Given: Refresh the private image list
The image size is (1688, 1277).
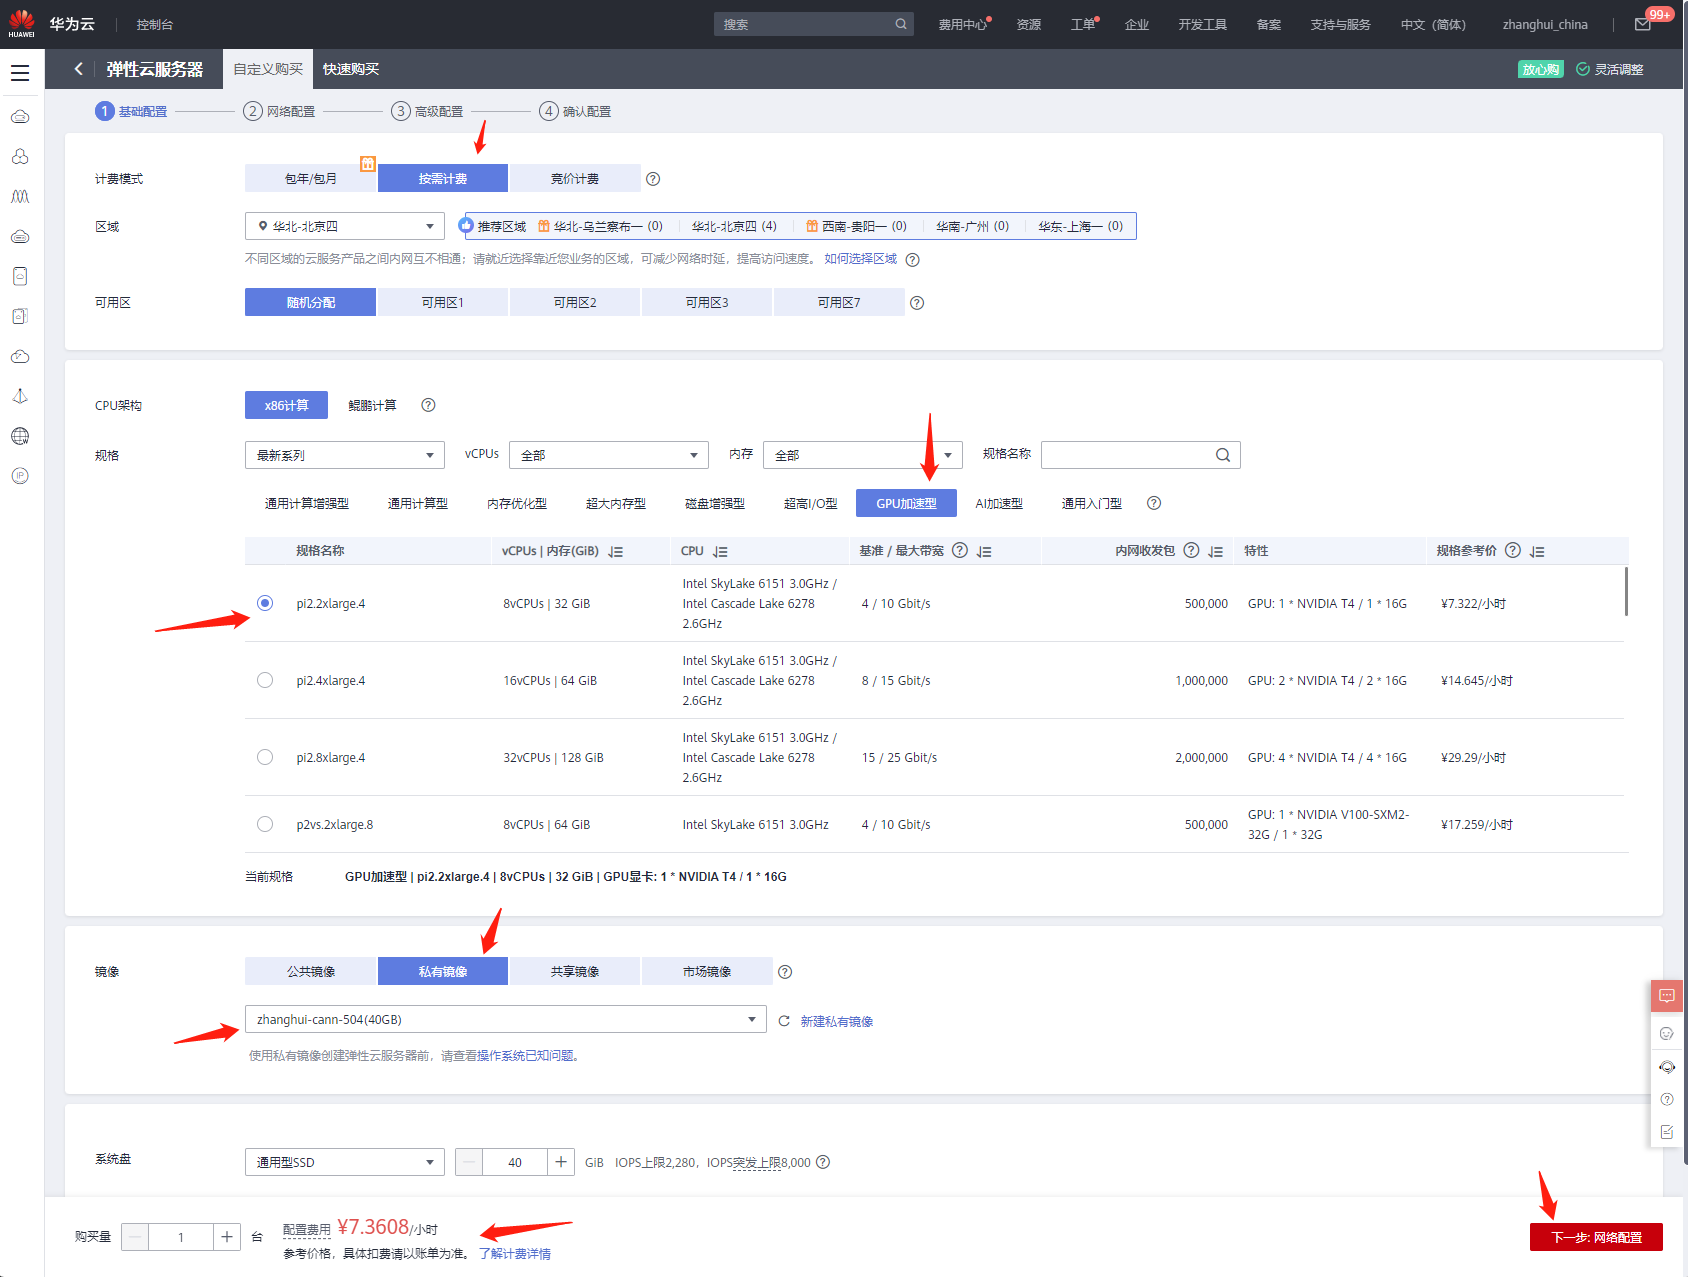Looking at the screenshot, I should pos(784,1021).
